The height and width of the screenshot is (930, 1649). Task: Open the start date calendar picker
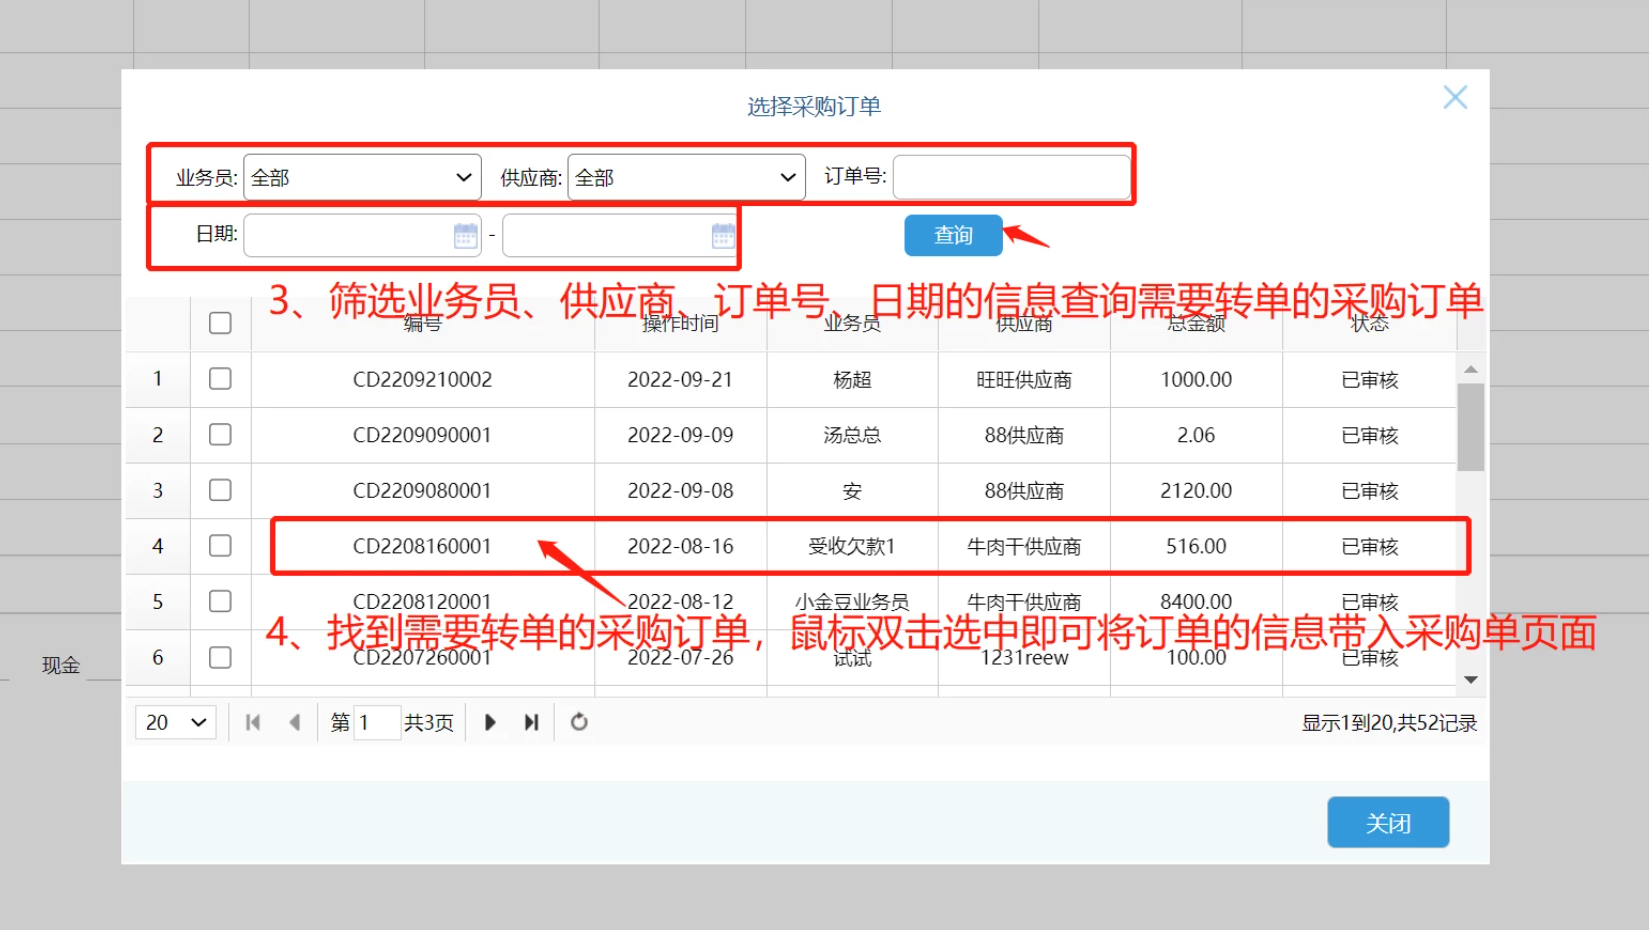465,236
